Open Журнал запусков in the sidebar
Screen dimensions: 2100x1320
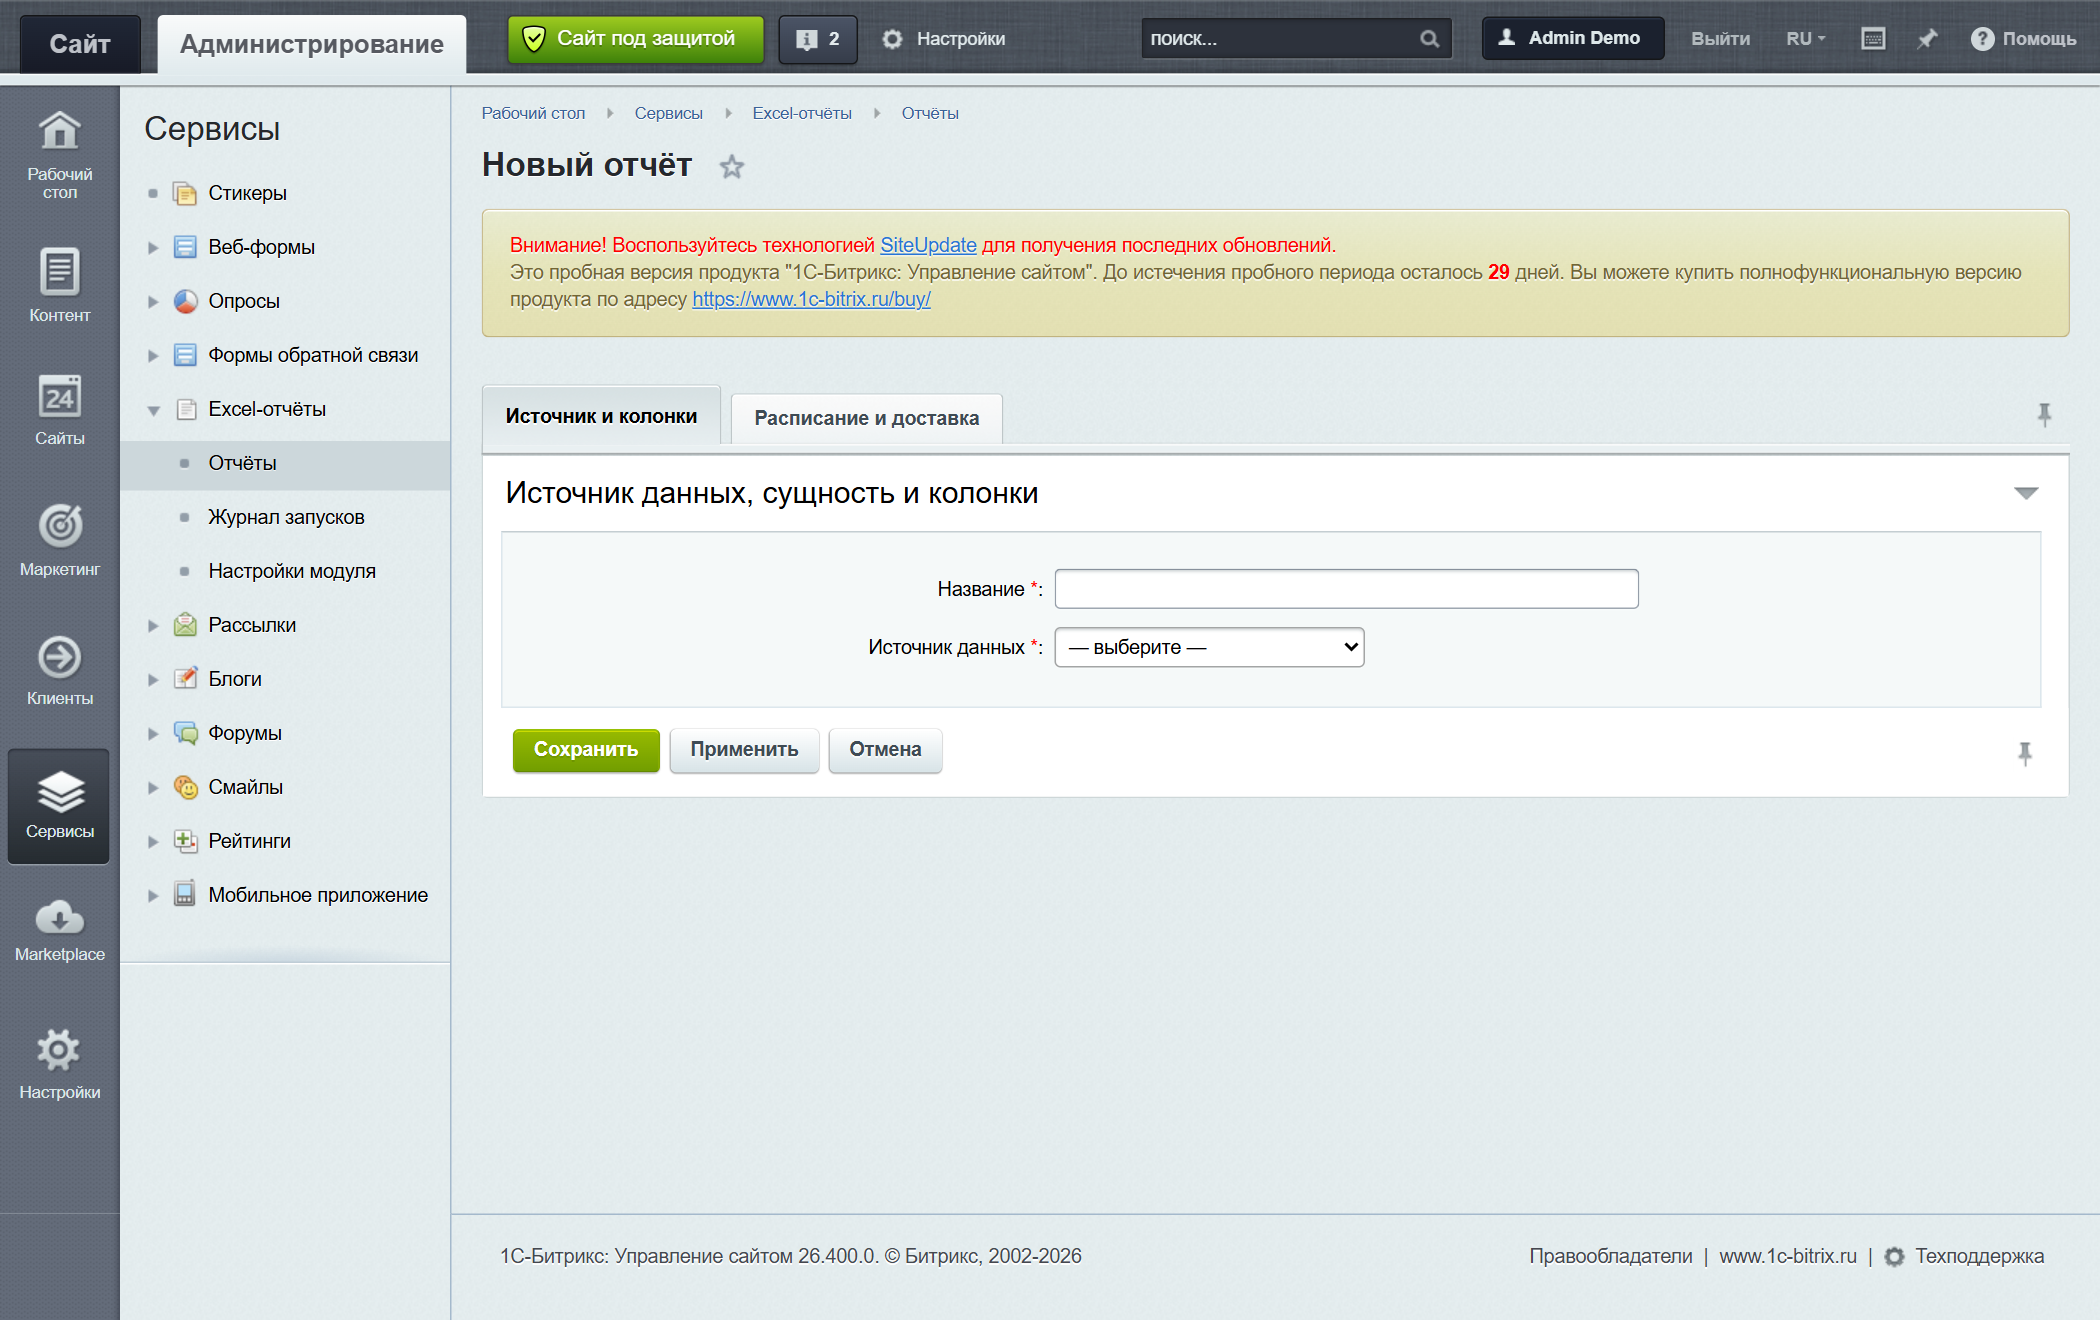point(286,517)
